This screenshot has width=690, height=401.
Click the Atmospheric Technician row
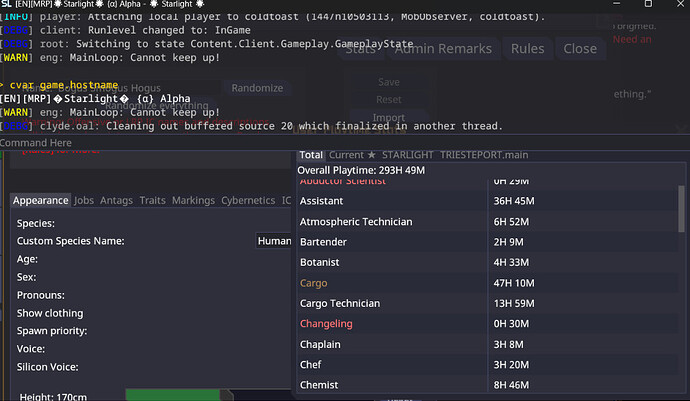(x=488, y=221)
